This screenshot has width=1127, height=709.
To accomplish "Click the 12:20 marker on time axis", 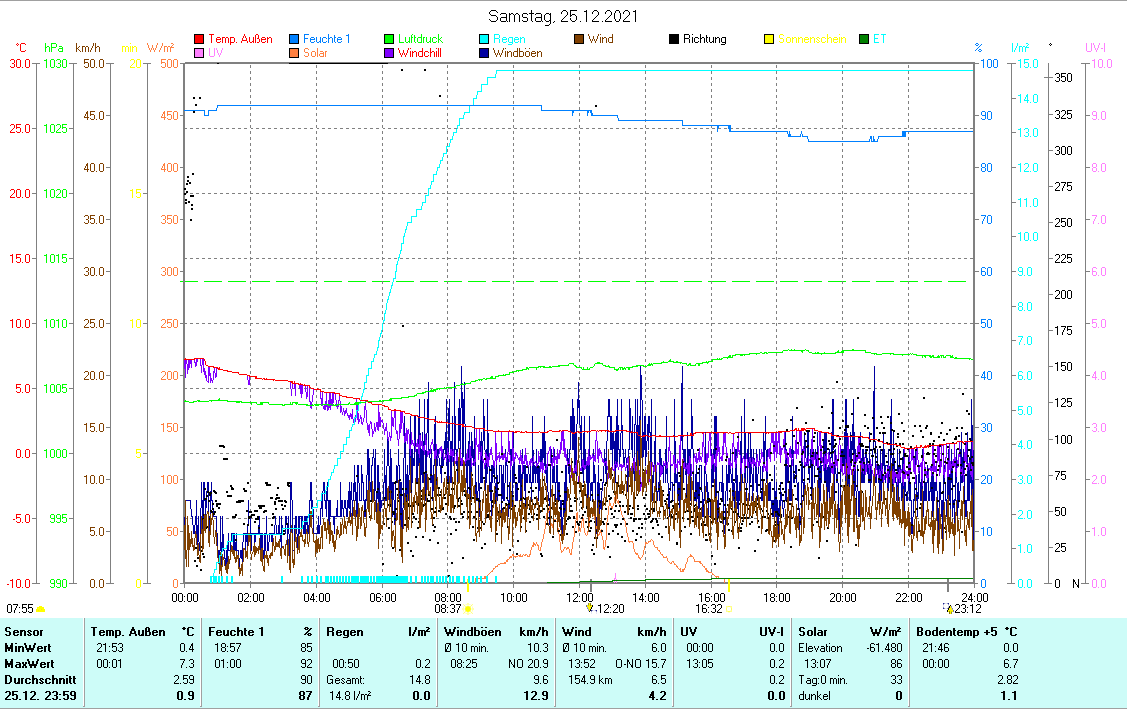I will click(590, 608).
